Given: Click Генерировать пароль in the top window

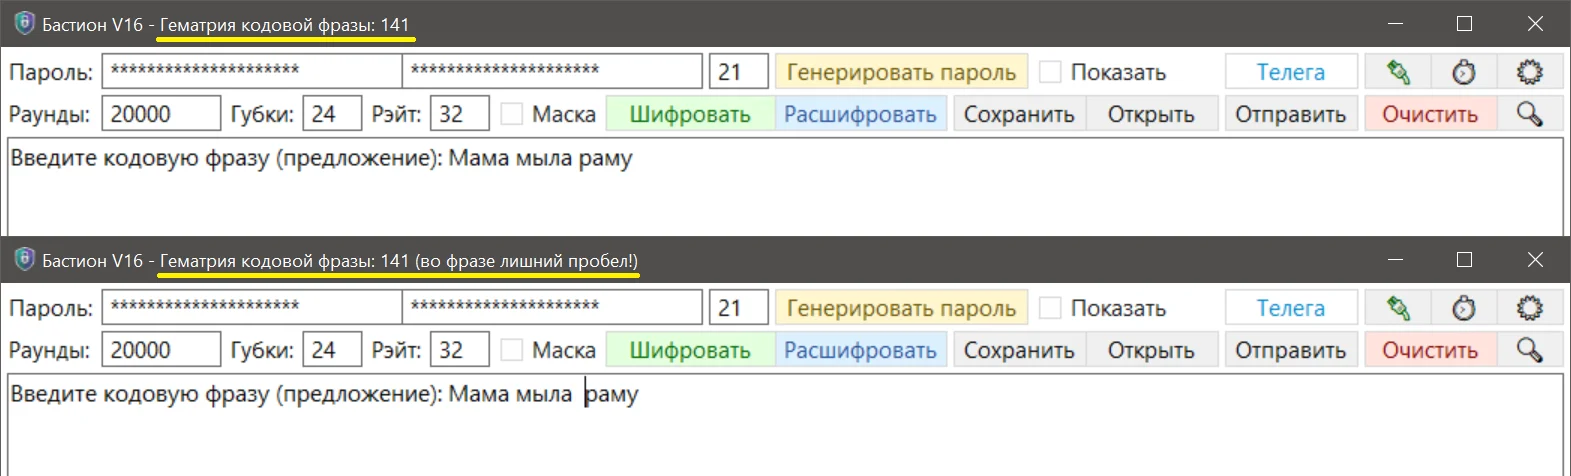Looking at the screenshot, I should (901, 72).
